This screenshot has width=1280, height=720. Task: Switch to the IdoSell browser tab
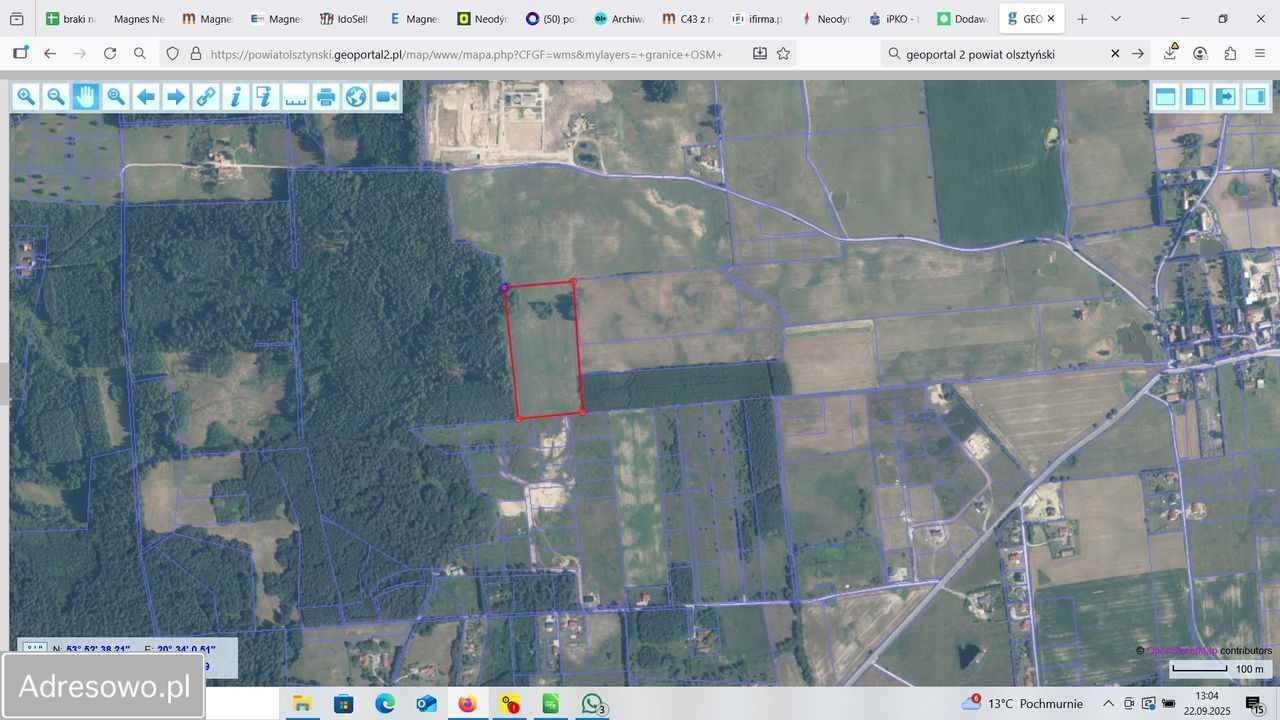pyautogui.click(x=343, y=19)
